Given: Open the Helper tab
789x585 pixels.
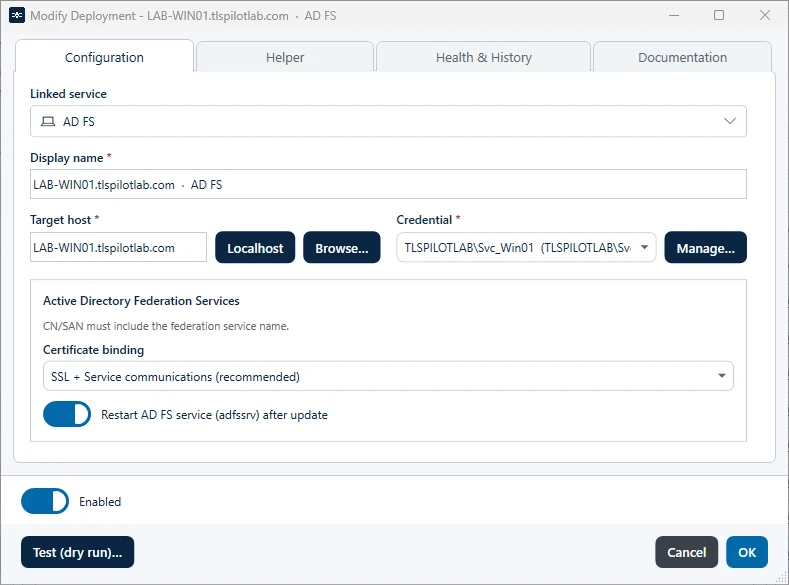Looking at the screenshot, I should [285, 57].
